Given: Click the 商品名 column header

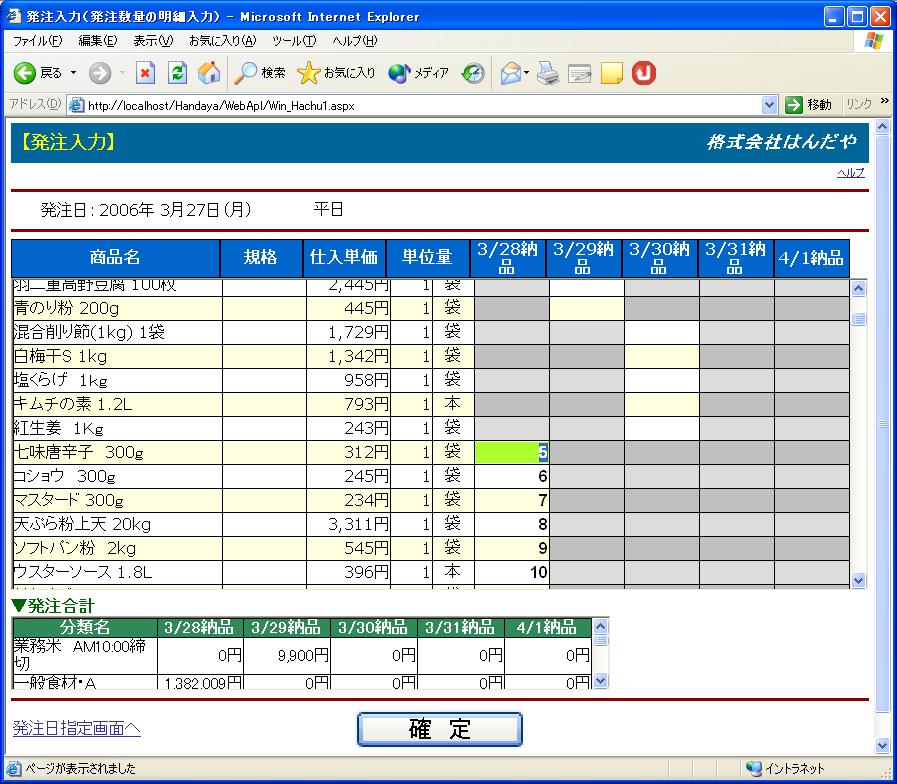Looking at the screenshot, I should (116, 259).
